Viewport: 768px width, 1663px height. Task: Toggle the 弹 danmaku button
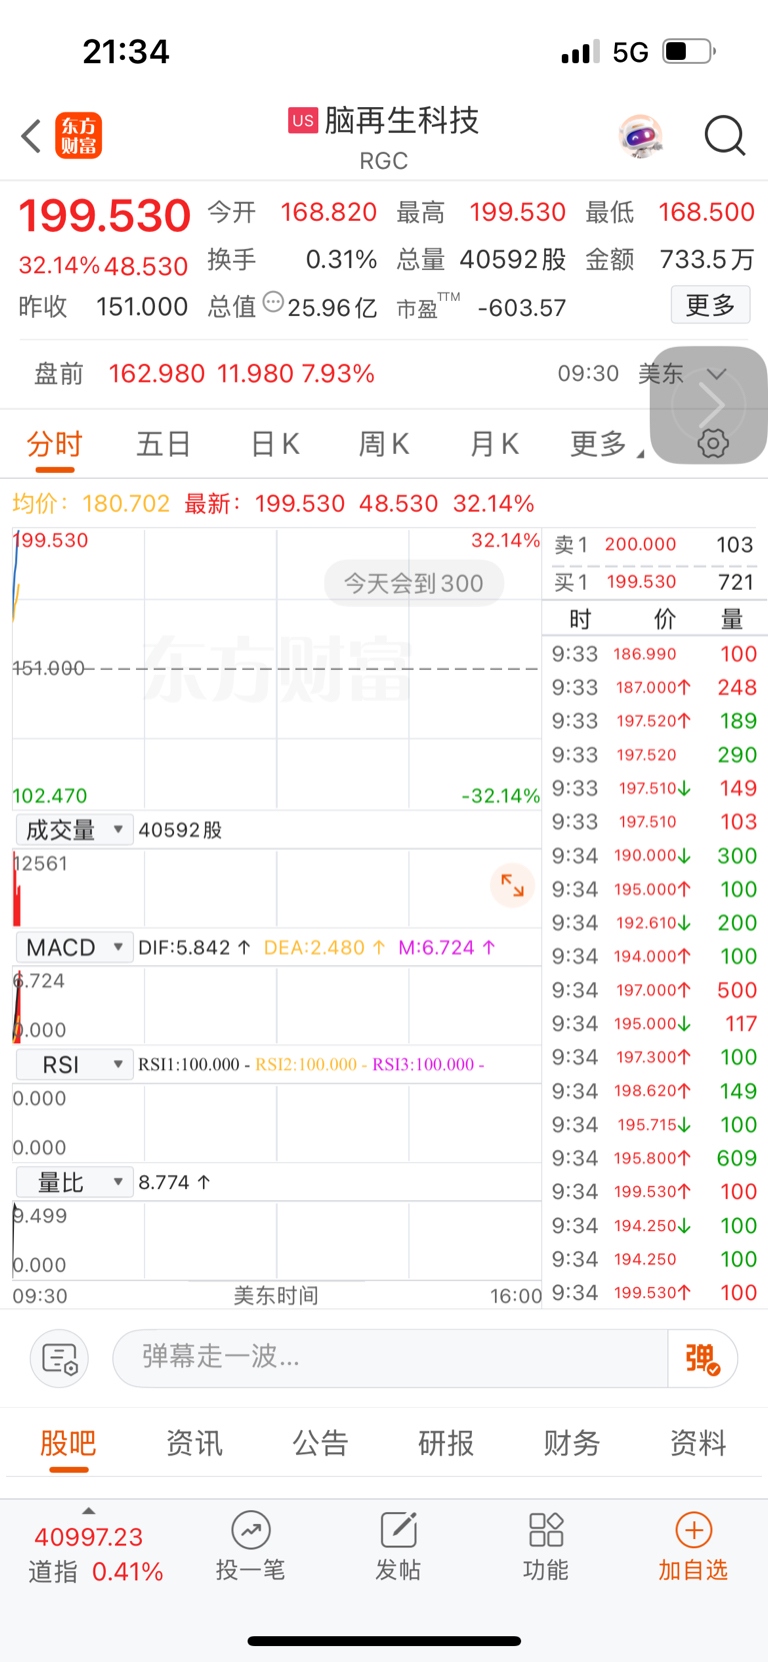pyautogui.click(x=702, y=1358)
